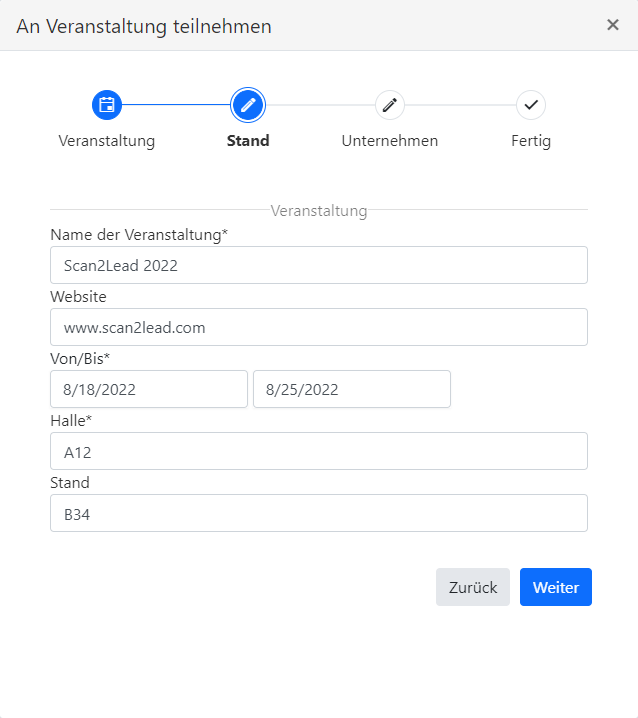Viewport: 638px width, 718px height.
Task: Select the bold Stand step label
Action: (248, 141)
